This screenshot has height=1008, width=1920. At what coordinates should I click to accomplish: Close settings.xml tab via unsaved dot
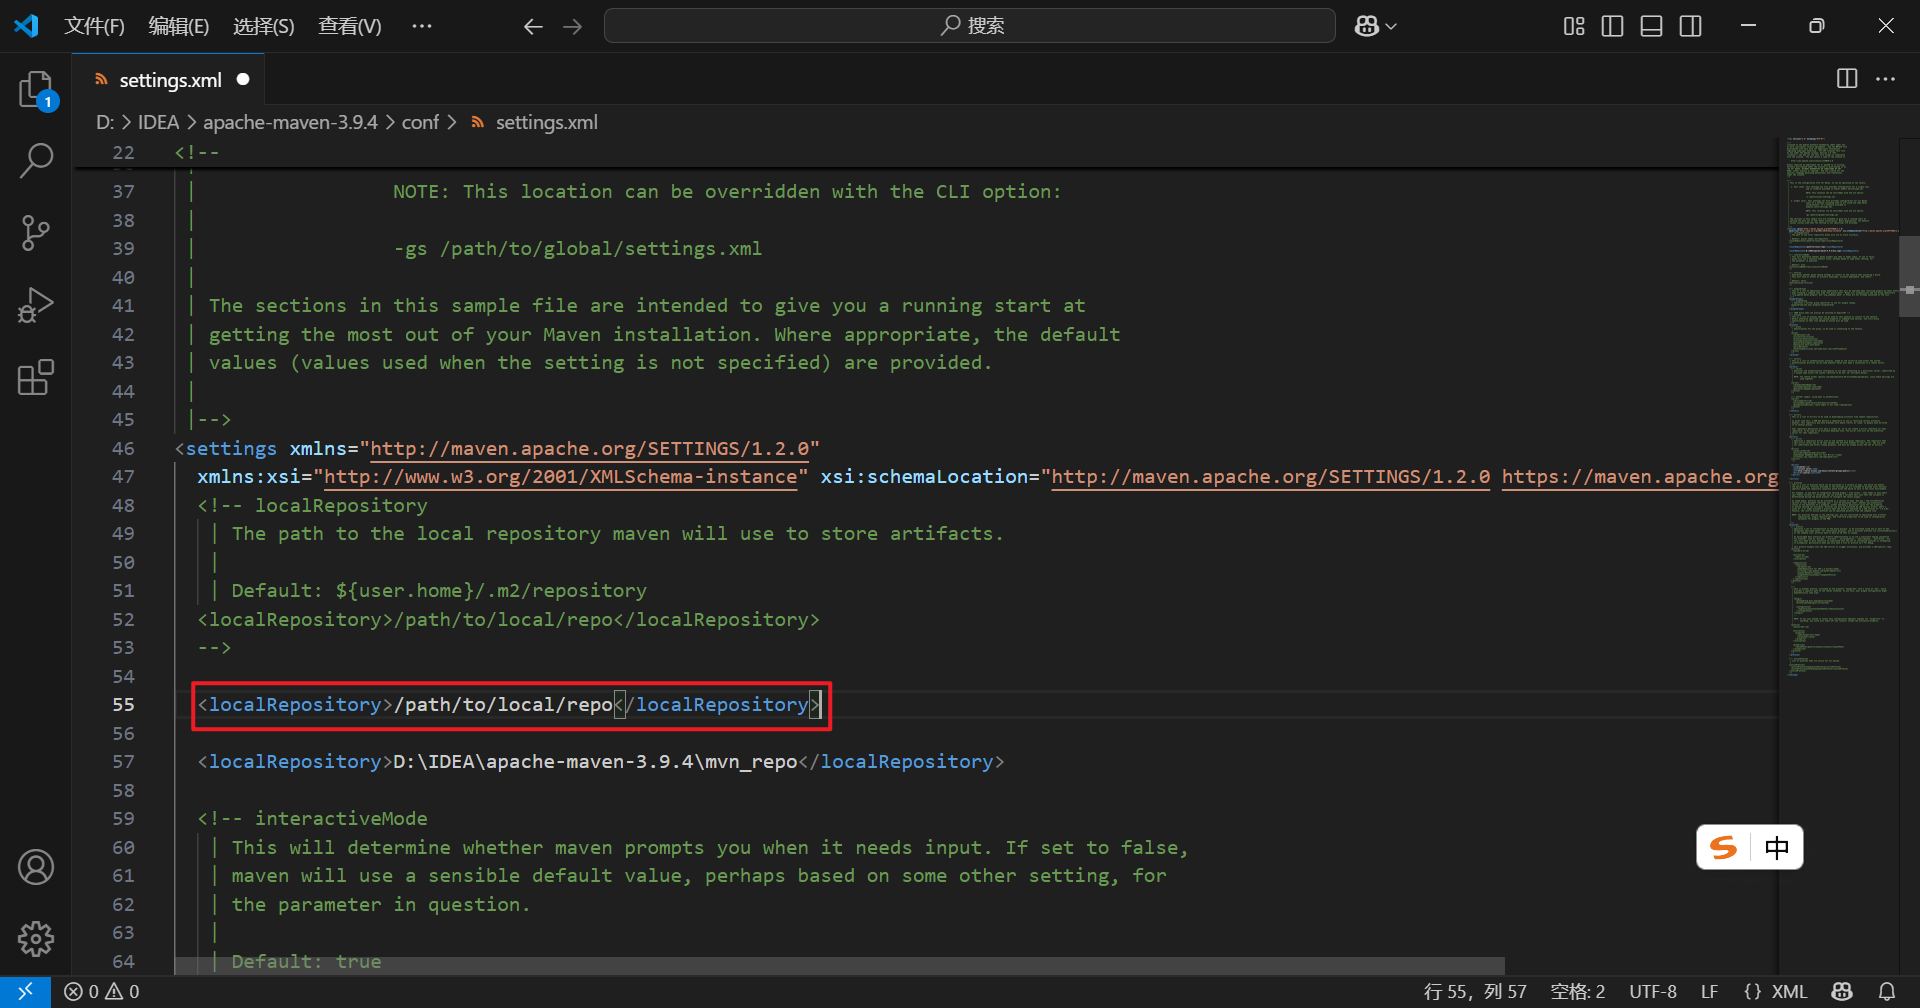click(x=243, y=79)
